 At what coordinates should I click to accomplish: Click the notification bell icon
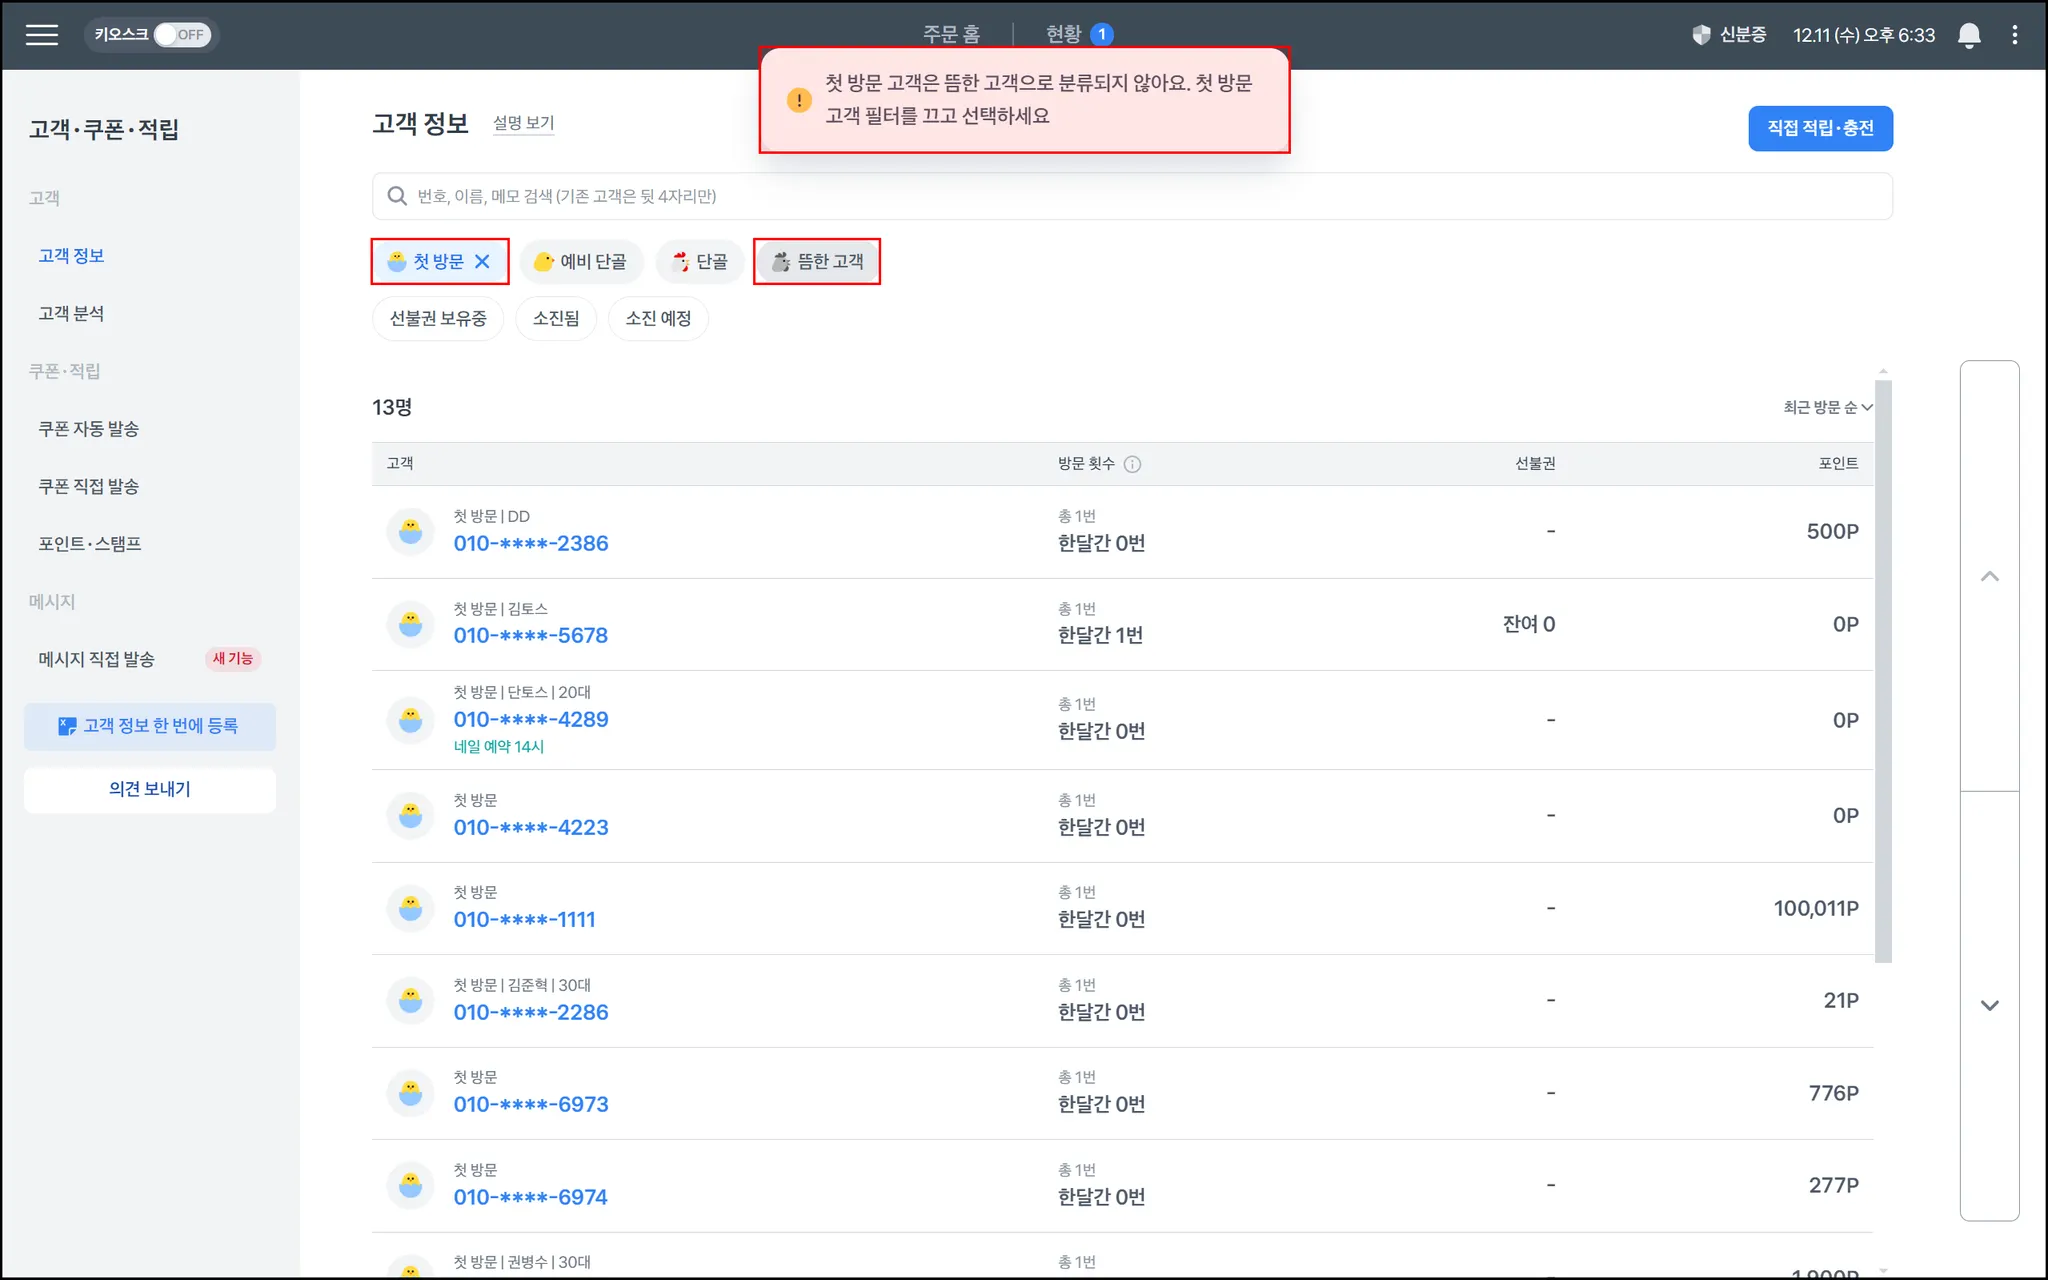click(x=1968, y=35)
